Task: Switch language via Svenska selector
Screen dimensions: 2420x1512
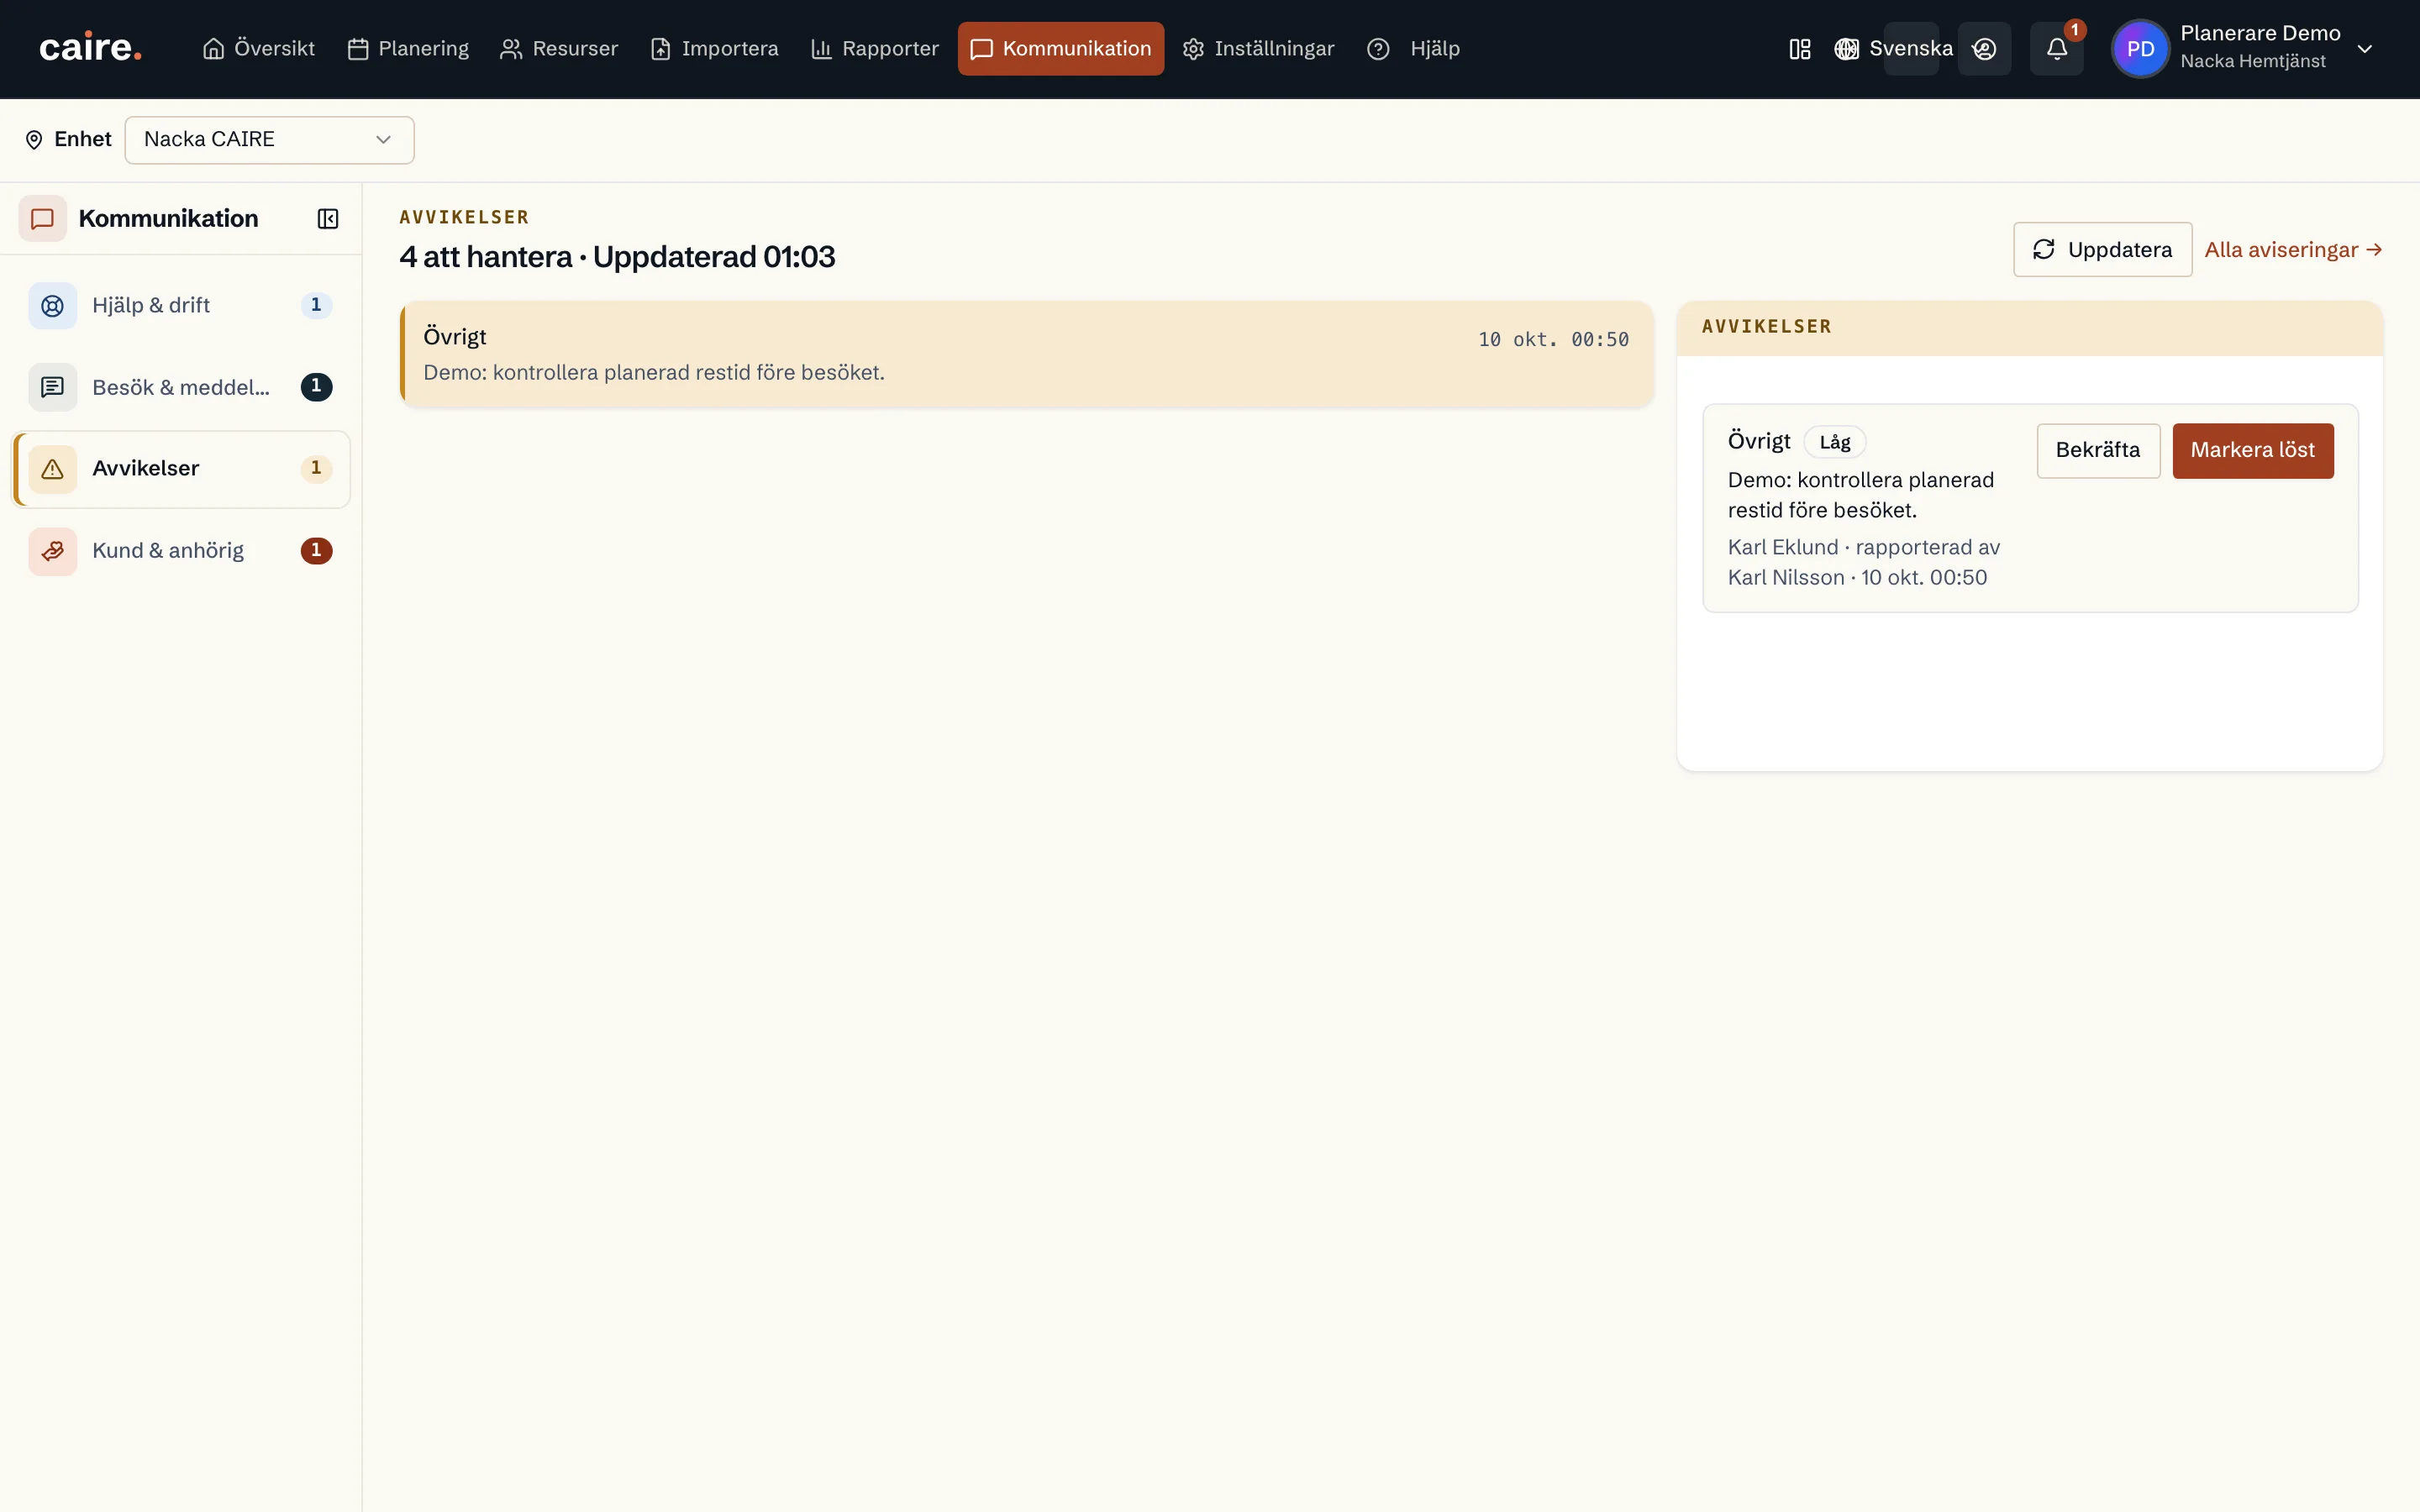Action: tap(1910, 49)
